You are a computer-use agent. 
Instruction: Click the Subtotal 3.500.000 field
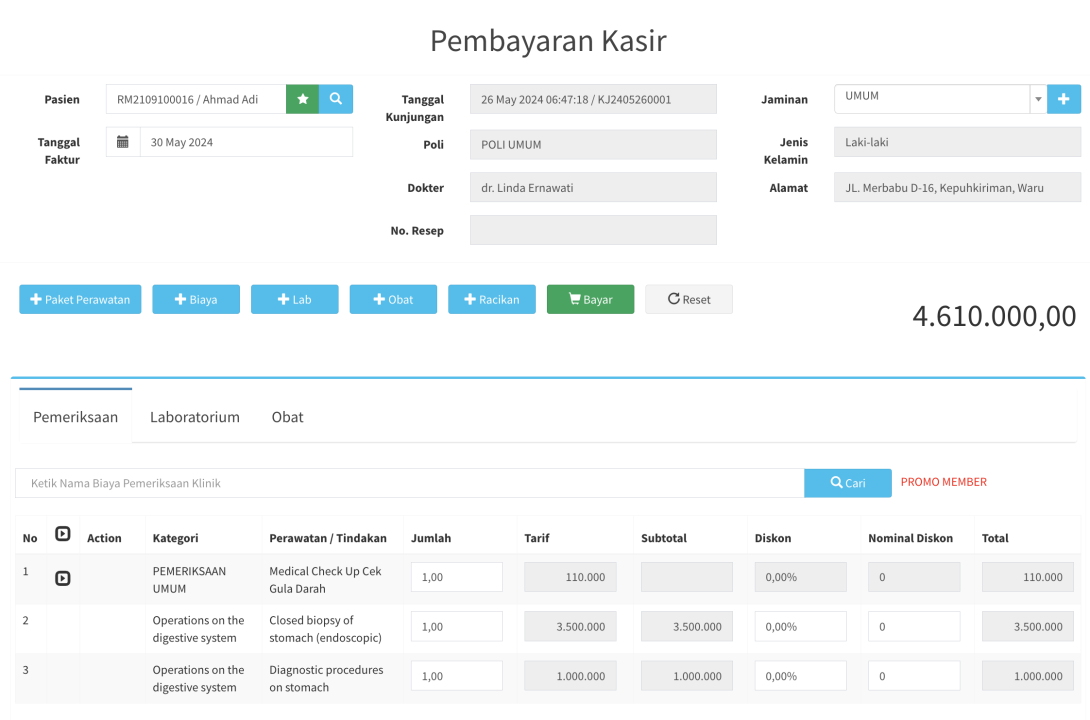point(687,626)
